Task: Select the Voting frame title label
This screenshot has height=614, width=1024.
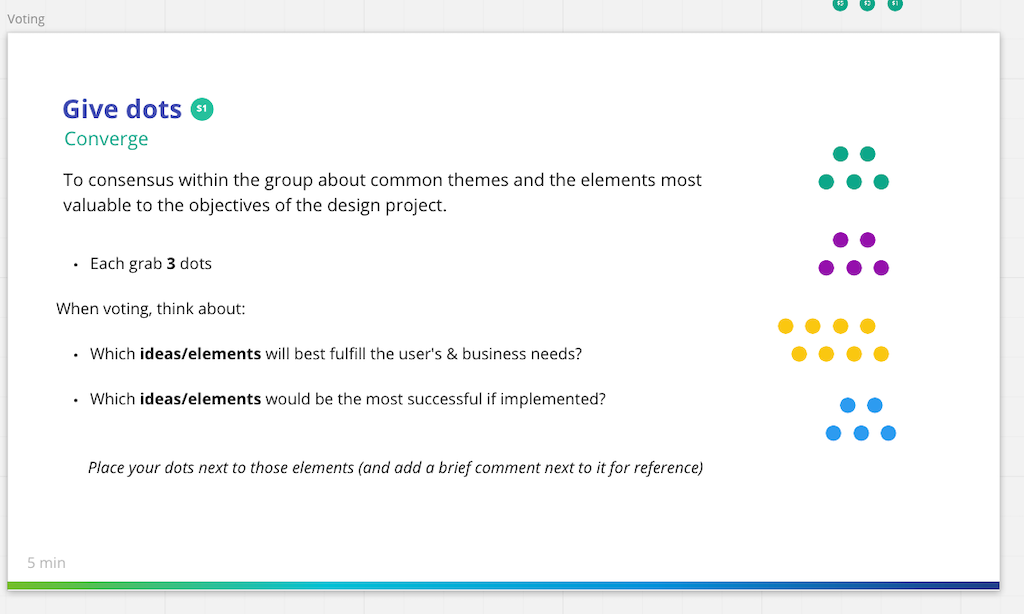Action: pos(26,19)
